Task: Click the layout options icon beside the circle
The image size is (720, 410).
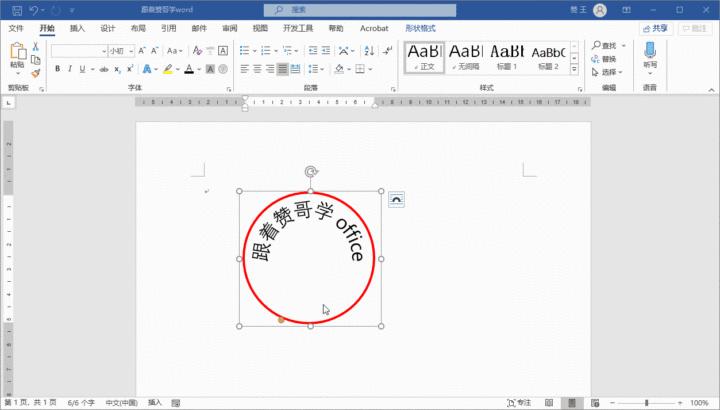Action: (396, 200)
